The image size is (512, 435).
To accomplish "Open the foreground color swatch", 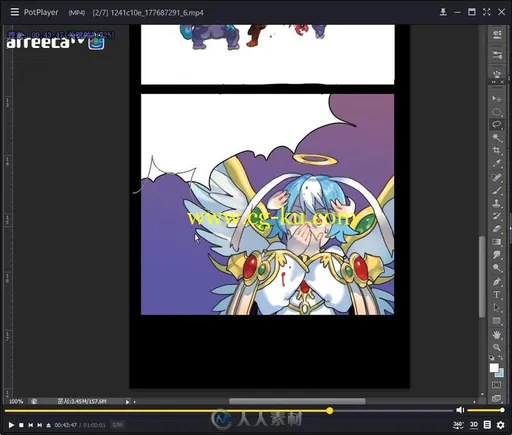I will [x=494, y=368].
